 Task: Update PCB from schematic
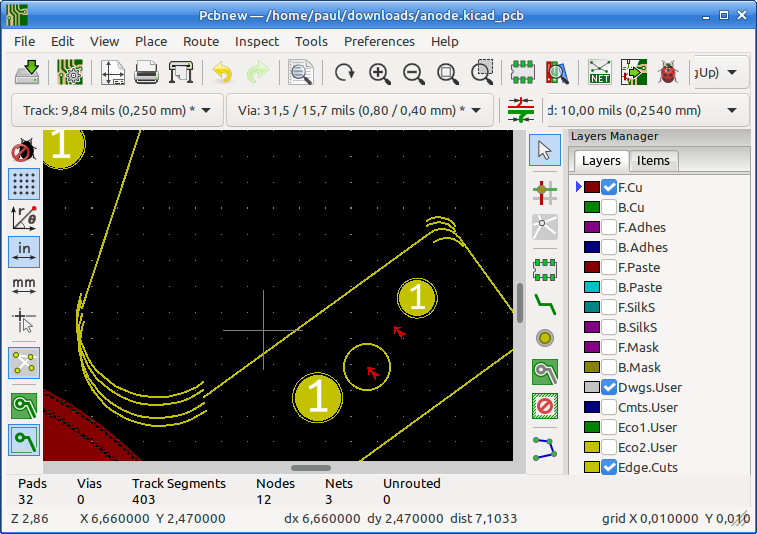click(633, 73)
